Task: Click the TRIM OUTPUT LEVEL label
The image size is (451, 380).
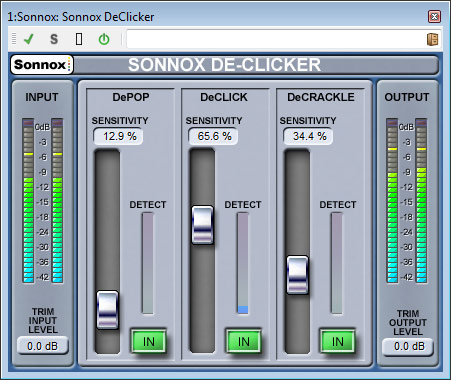Action: pyautogui.click(x=408, y=322)
